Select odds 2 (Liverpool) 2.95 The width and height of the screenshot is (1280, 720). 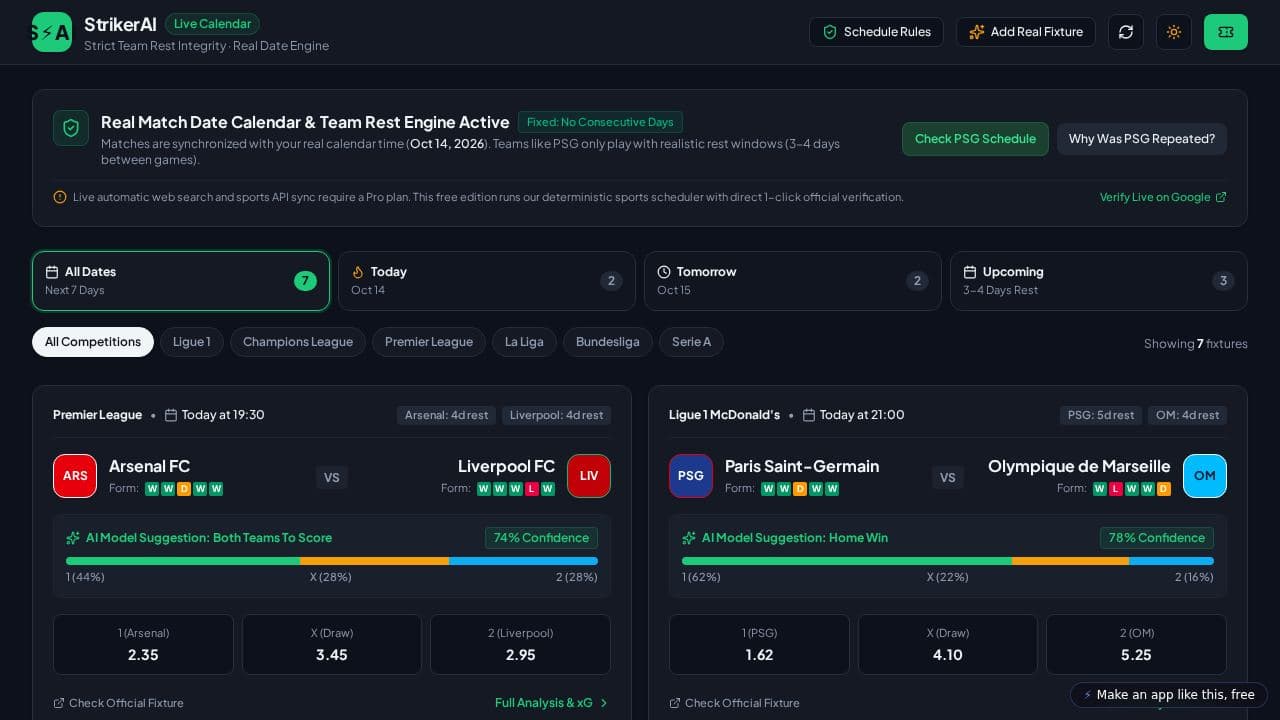click(x=520, y=645)
